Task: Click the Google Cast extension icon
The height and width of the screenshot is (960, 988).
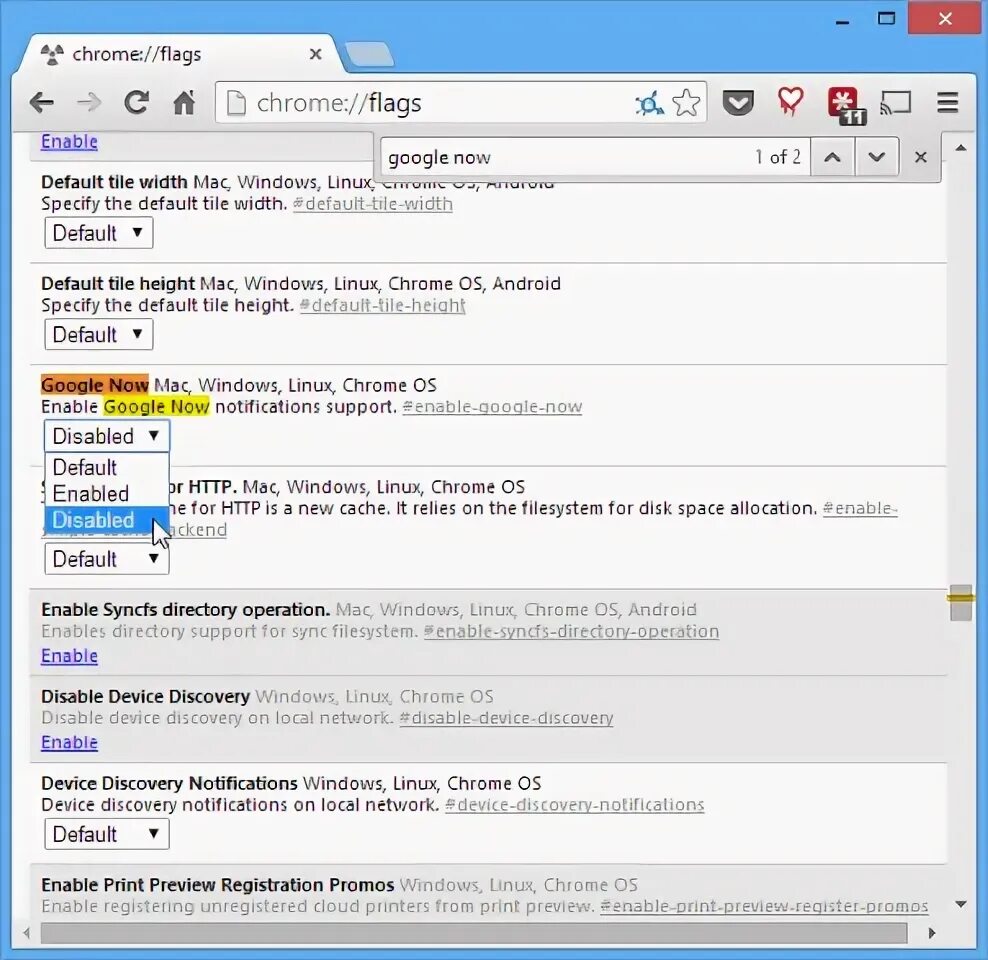Action: [x=895, y=103]
